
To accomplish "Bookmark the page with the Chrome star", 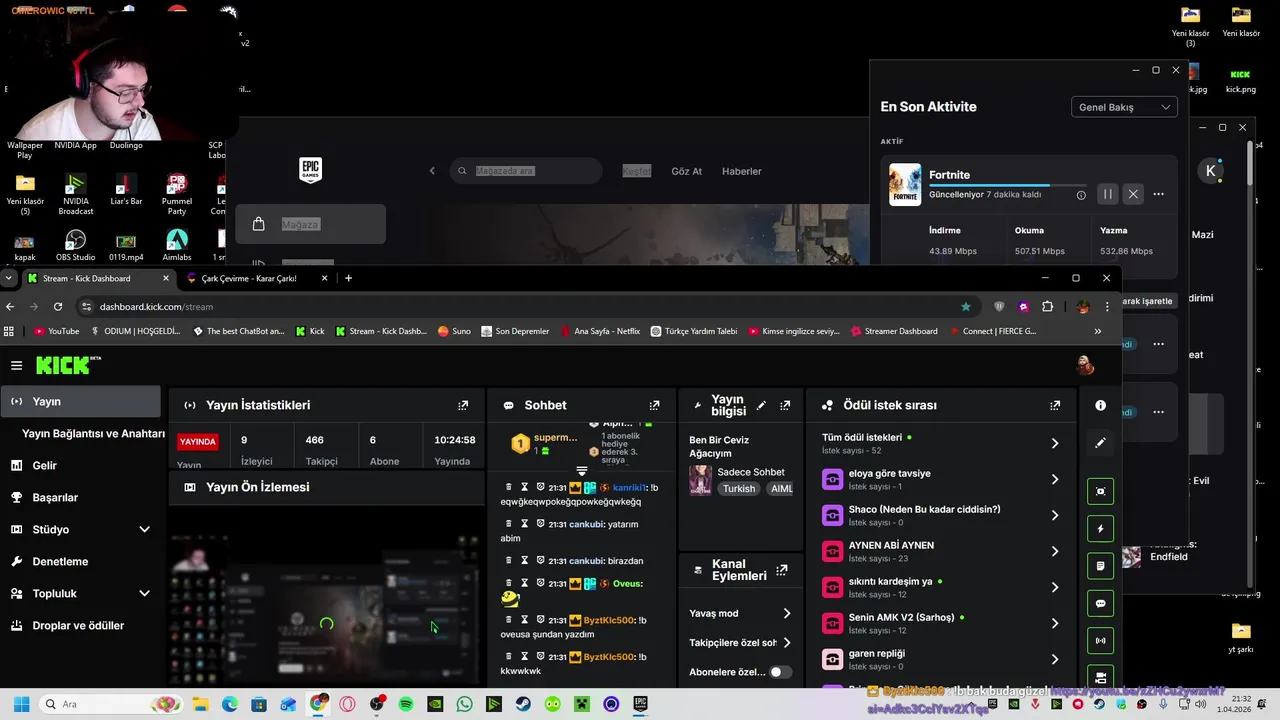I will coord(965,306).
